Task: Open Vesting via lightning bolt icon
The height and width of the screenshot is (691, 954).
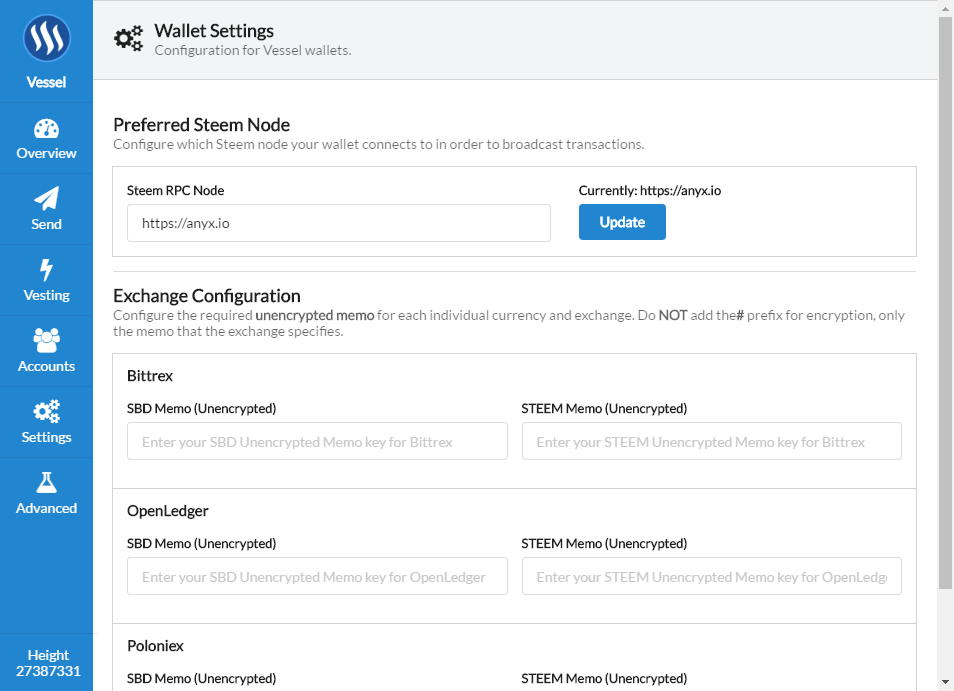Action: tap(46, 269)
